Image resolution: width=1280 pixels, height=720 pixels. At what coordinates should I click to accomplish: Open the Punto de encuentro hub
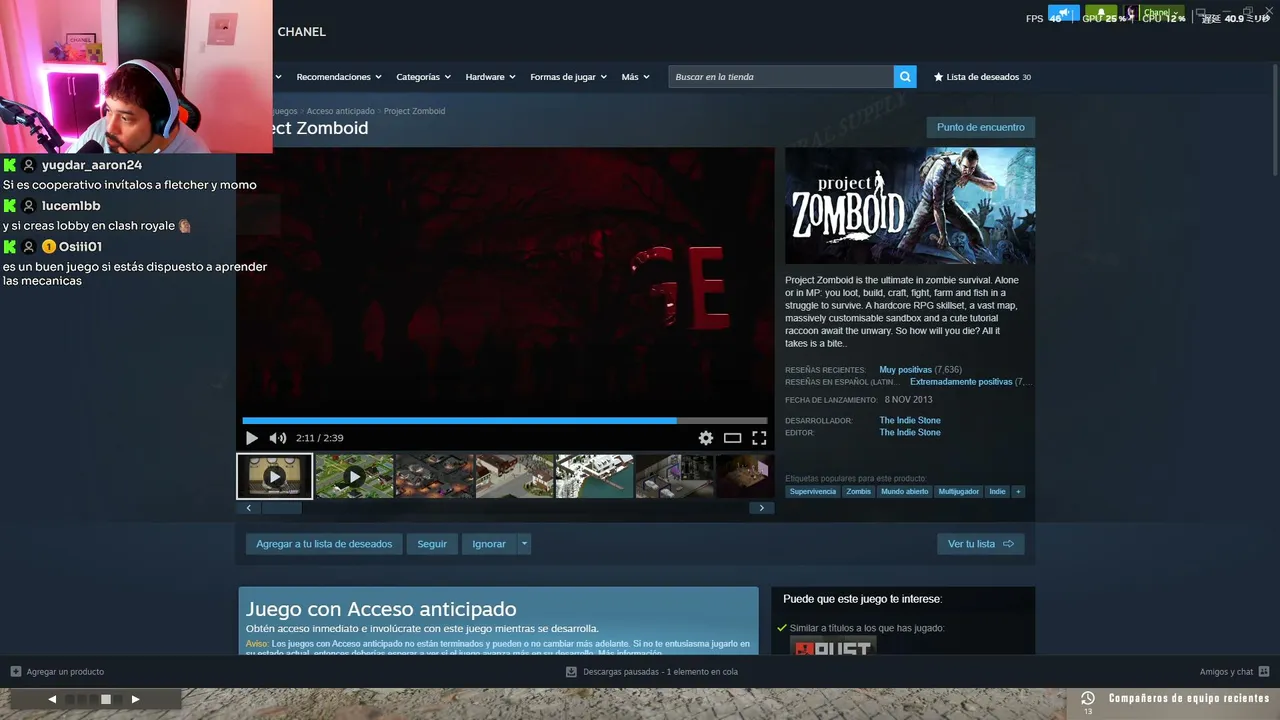(981, 127)
